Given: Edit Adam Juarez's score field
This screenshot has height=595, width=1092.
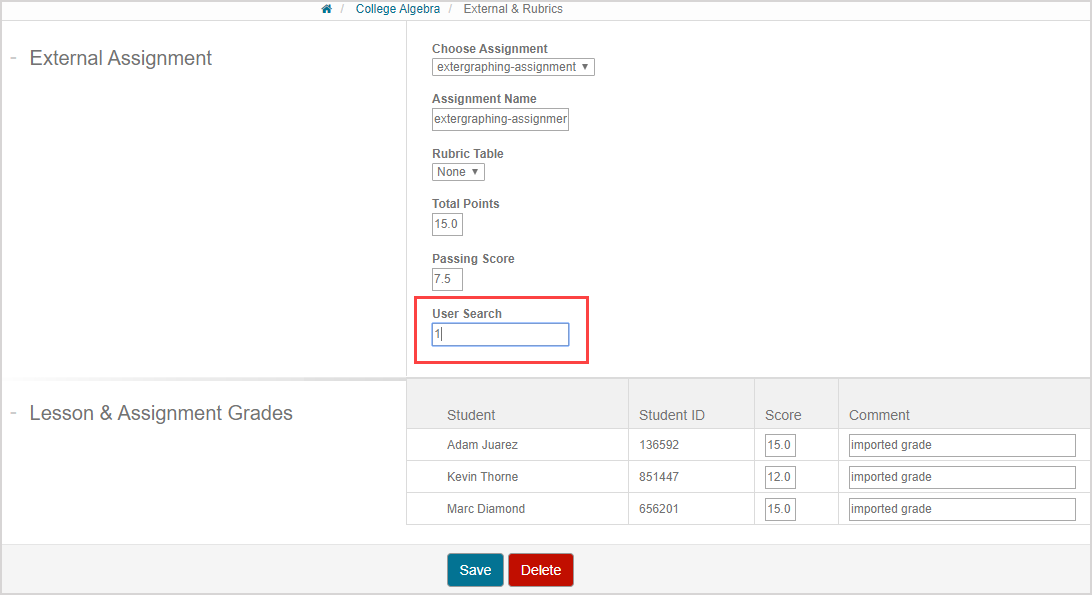Looking at the screenshot, I should click(x=780, y=445).
